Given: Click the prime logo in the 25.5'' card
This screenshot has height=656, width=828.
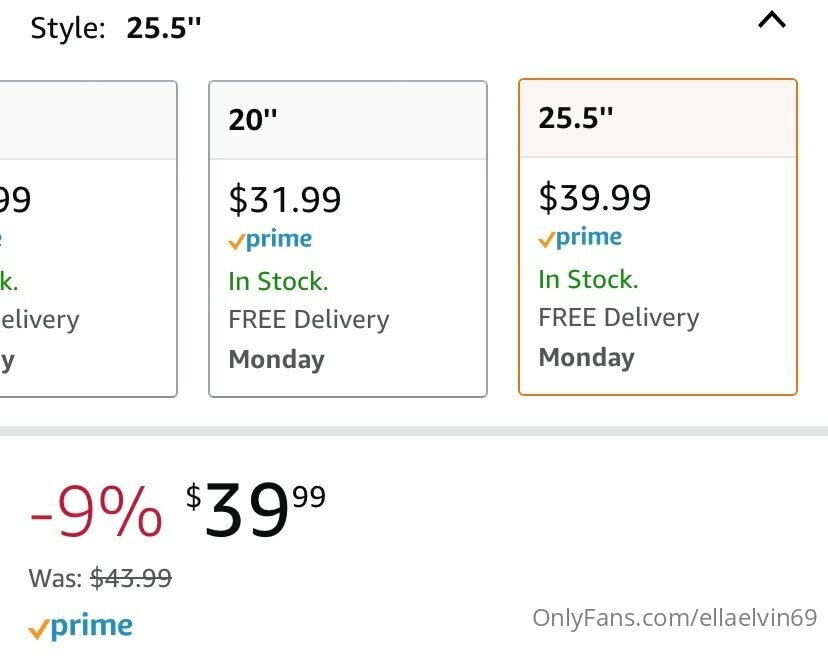Looking at the screenshot, I should click(580, 238).
